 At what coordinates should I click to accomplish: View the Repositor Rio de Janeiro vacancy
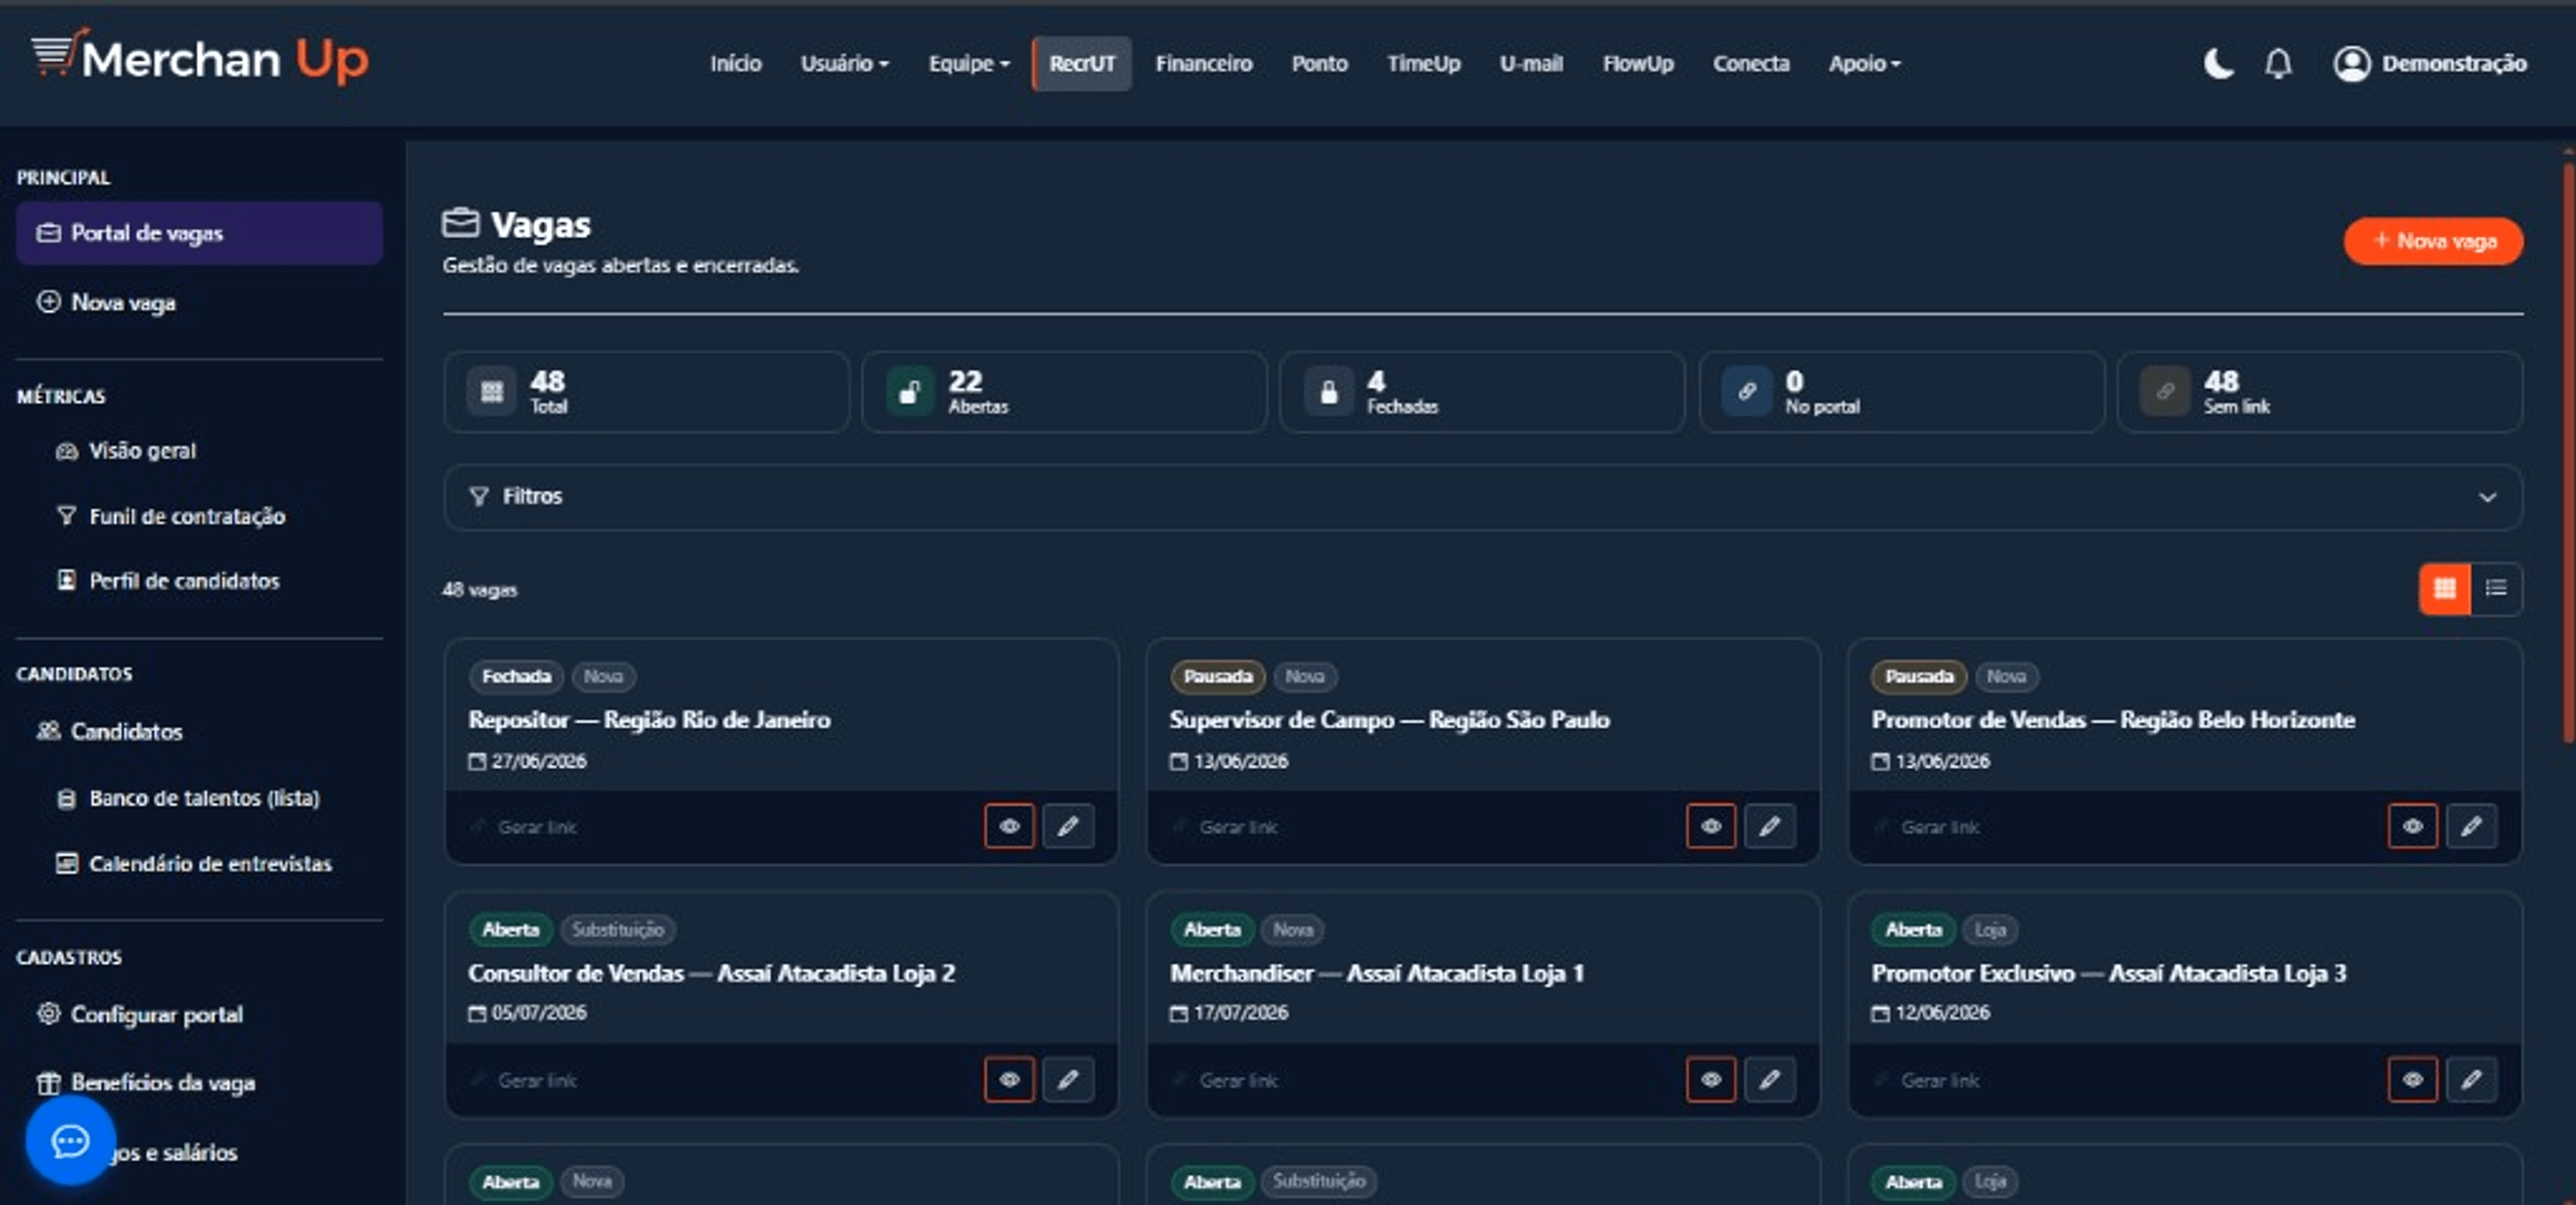[x=1009, y=826]
